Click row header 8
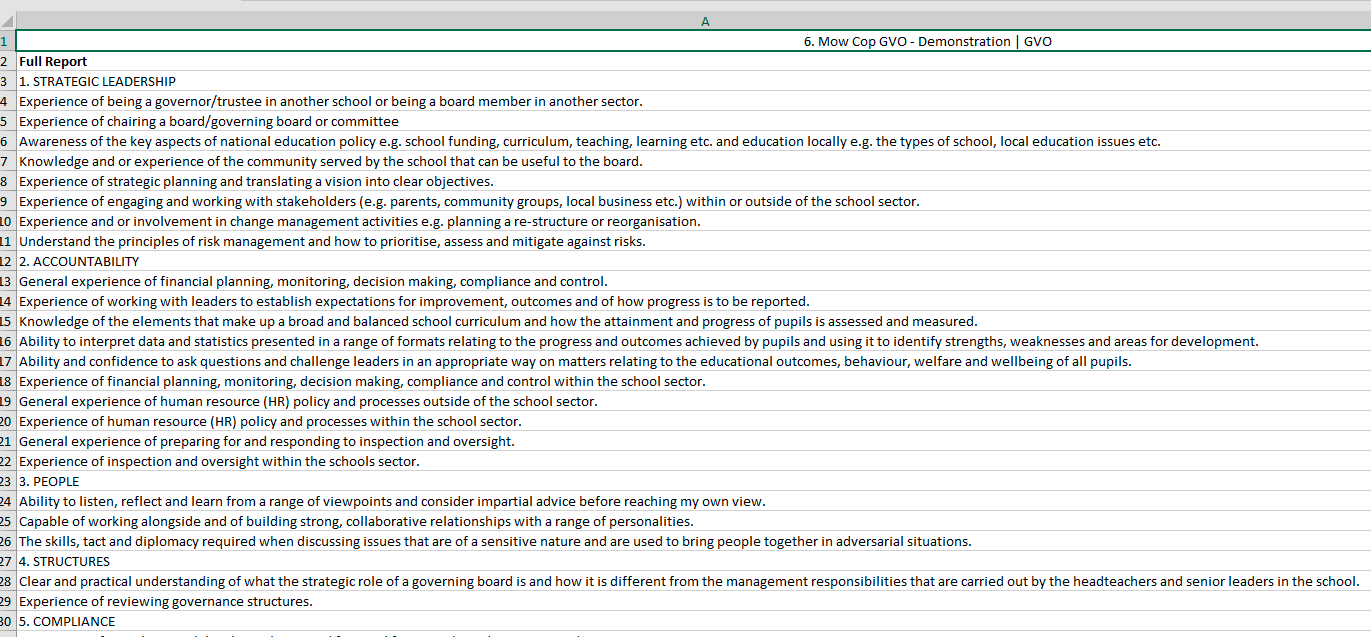The image size is (1371, 637). pos(6,181)
